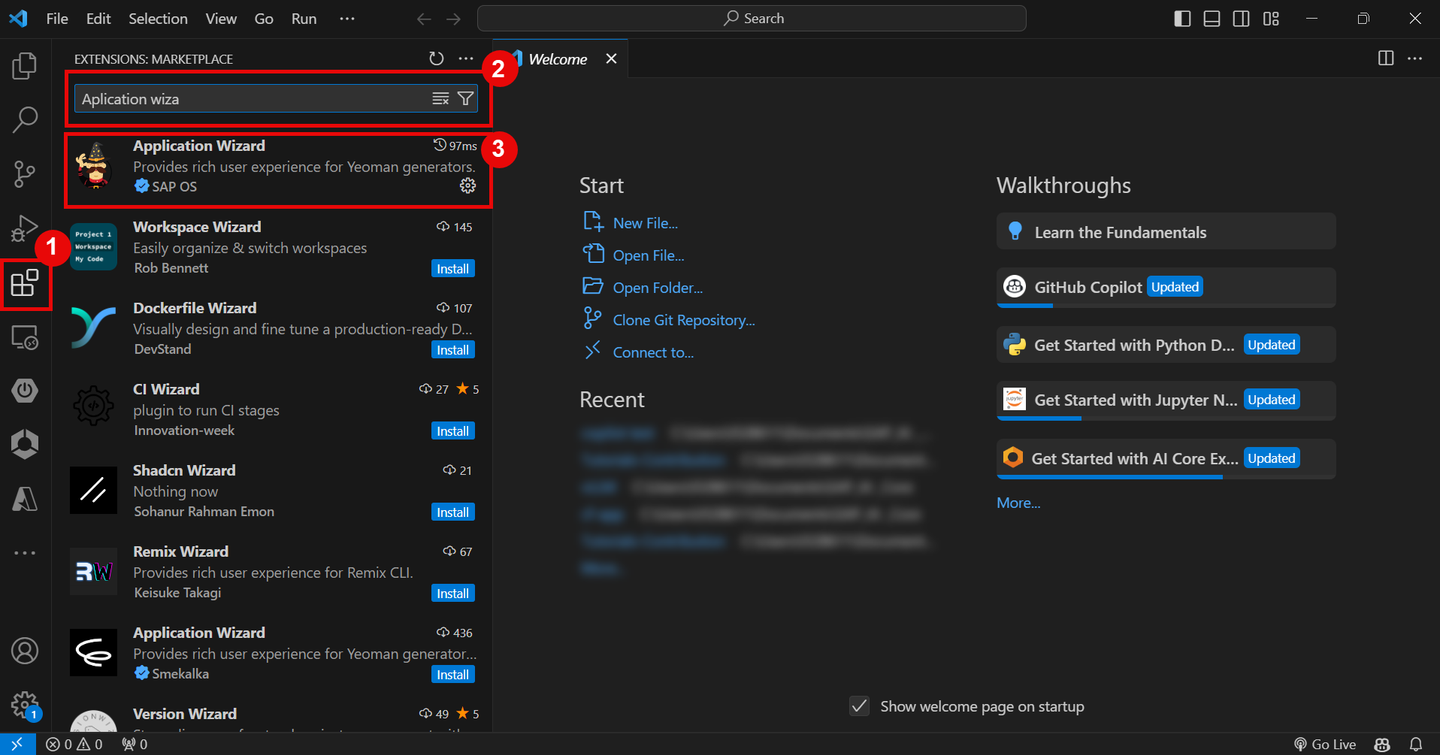Install the Remix Wizard extension
Image resolution: width=1440 pixels, height=755 pixels.
[x=453, y=593]
